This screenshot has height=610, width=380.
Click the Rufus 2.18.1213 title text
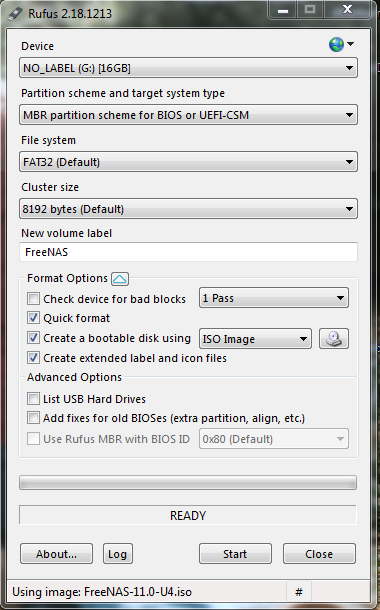70,14
